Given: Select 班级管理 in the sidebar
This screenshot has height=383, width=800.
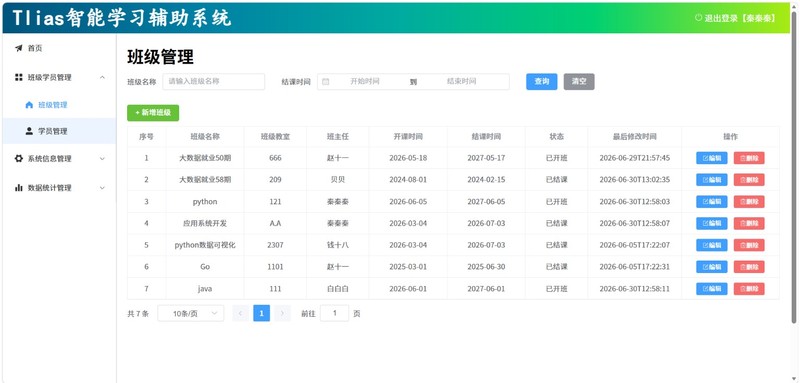Looking at the screenshot, I should (x=59, y=105).
